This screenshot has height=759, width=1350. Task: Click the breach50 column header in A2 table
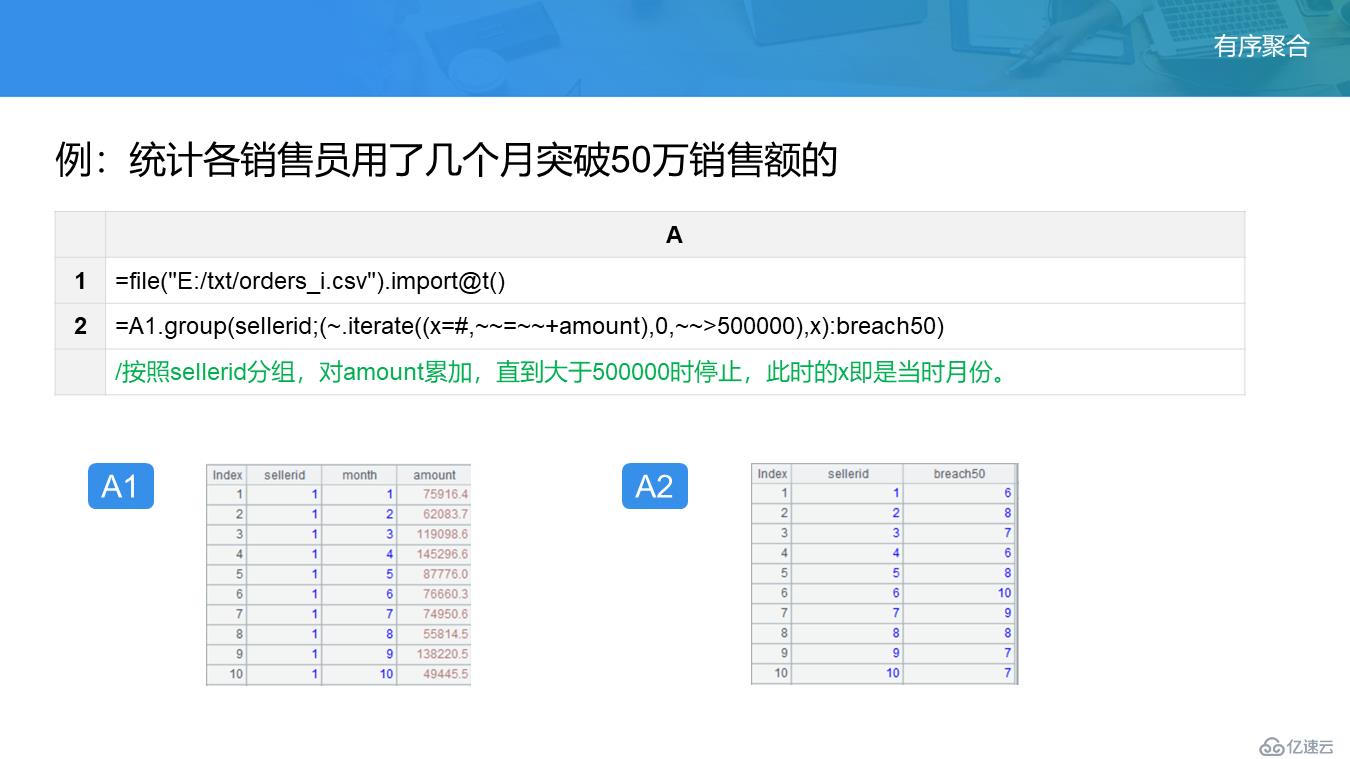(959, 474)
